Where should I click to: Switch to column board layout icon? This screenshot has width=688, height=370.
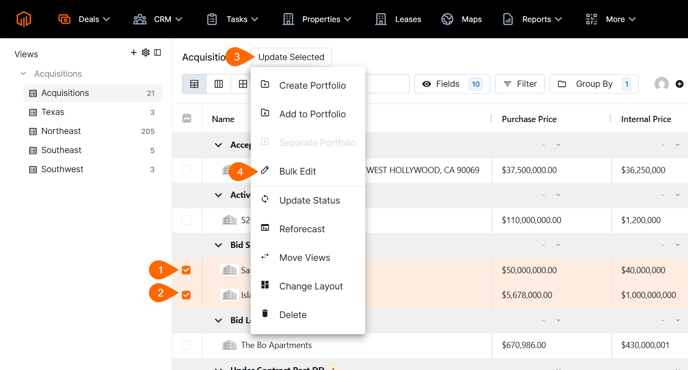219,84
